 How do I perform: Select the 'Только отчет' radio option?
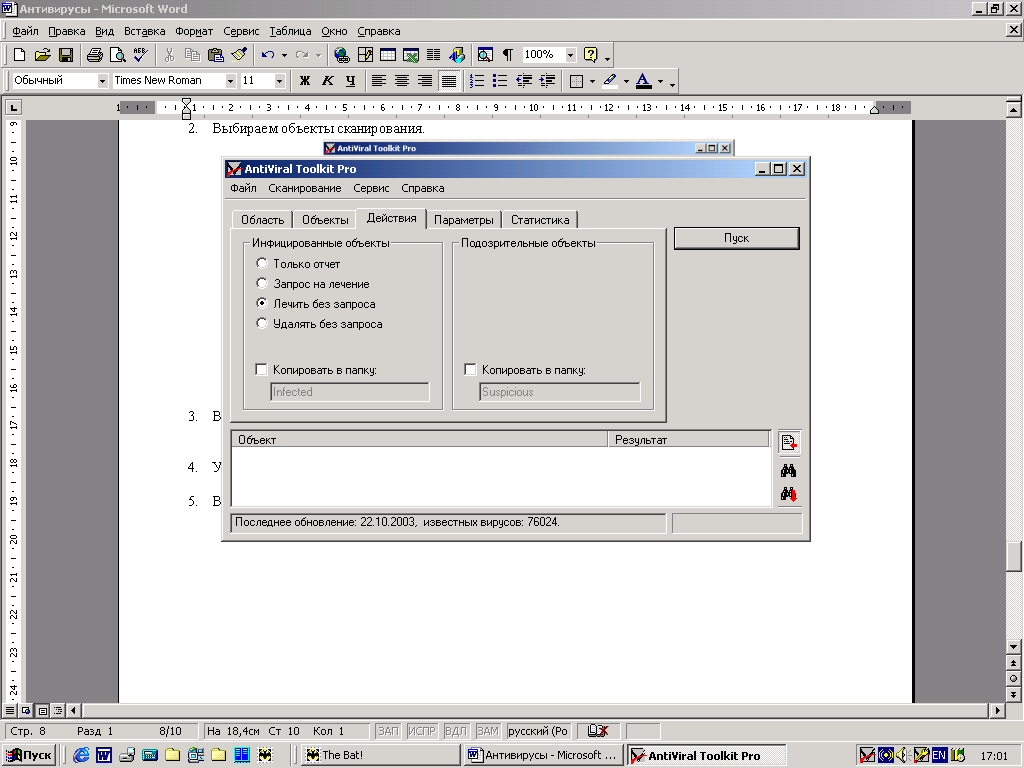point(262,263)
